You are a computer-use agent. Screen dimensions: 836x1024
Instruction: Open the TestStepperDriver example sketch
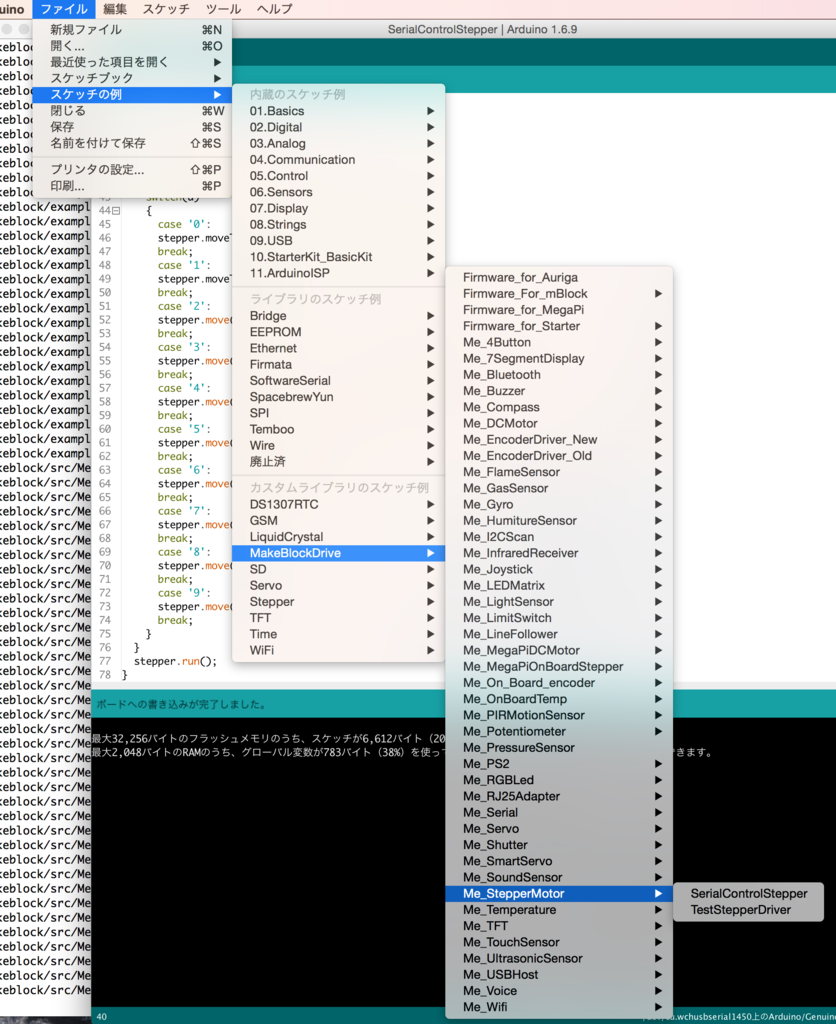[748, 910]
